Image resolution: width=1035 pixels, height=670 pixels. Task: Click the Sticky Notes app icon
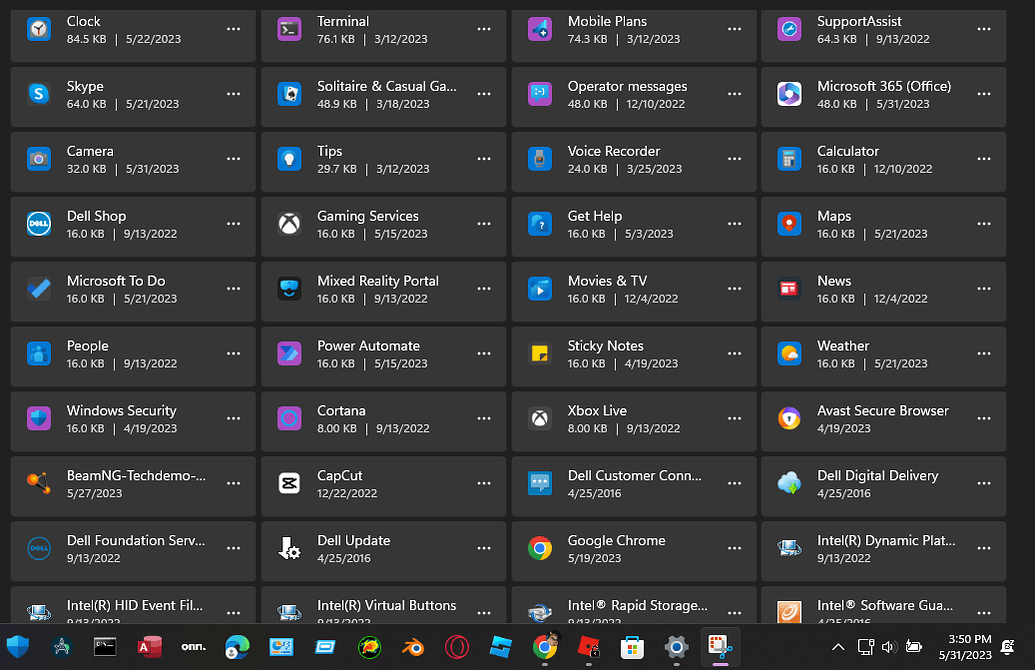[540, 353]
